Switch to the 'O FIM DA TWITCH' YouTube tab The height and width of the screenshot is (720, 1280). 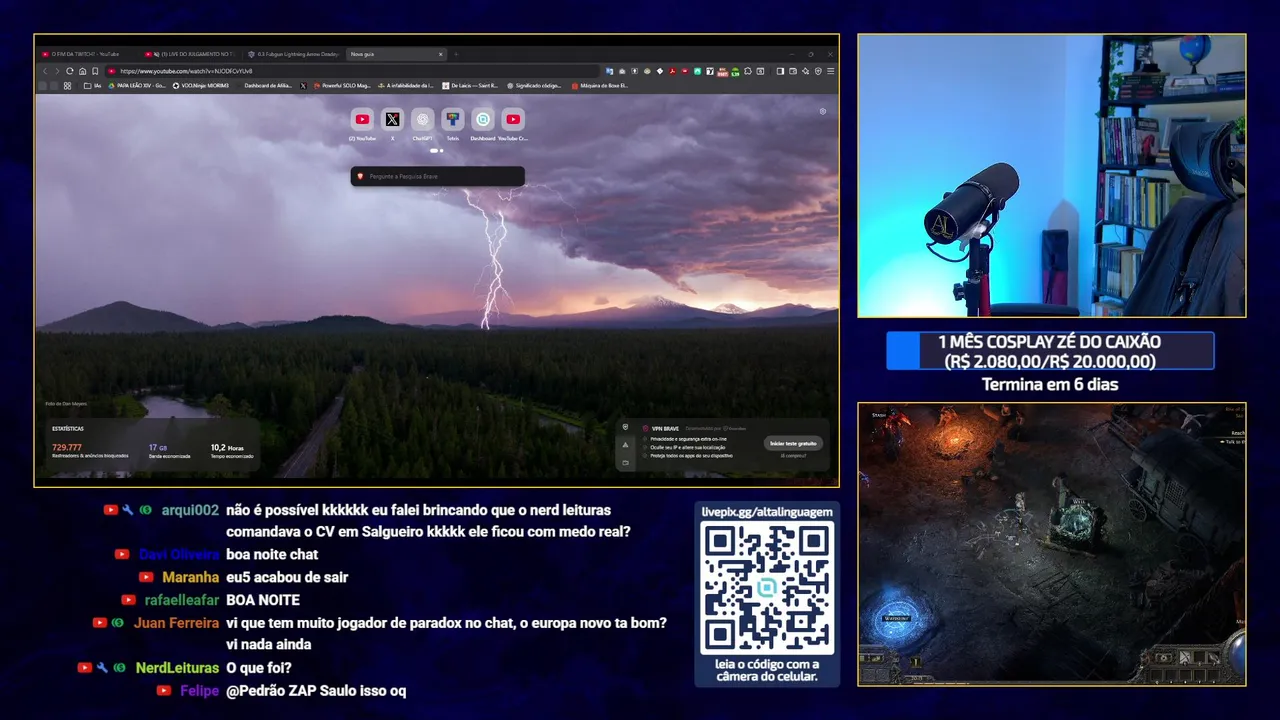(x=86, y=54)
